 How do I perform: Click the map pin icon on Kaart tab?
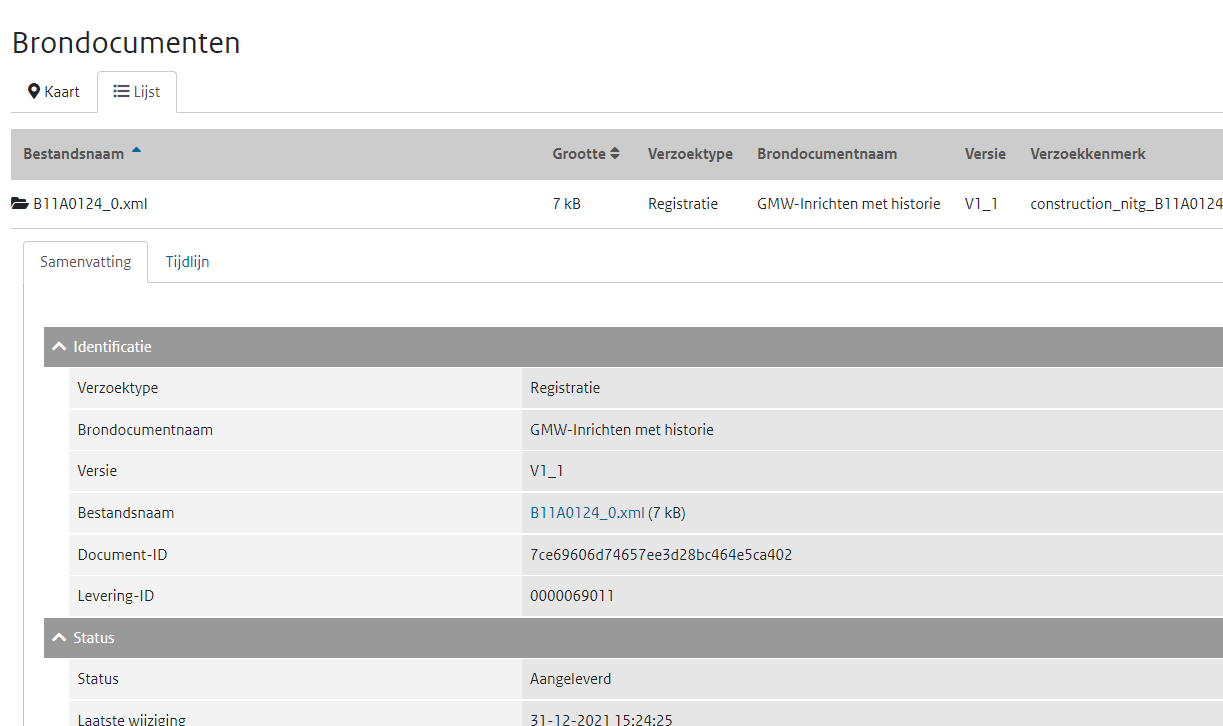coord(34,92)
